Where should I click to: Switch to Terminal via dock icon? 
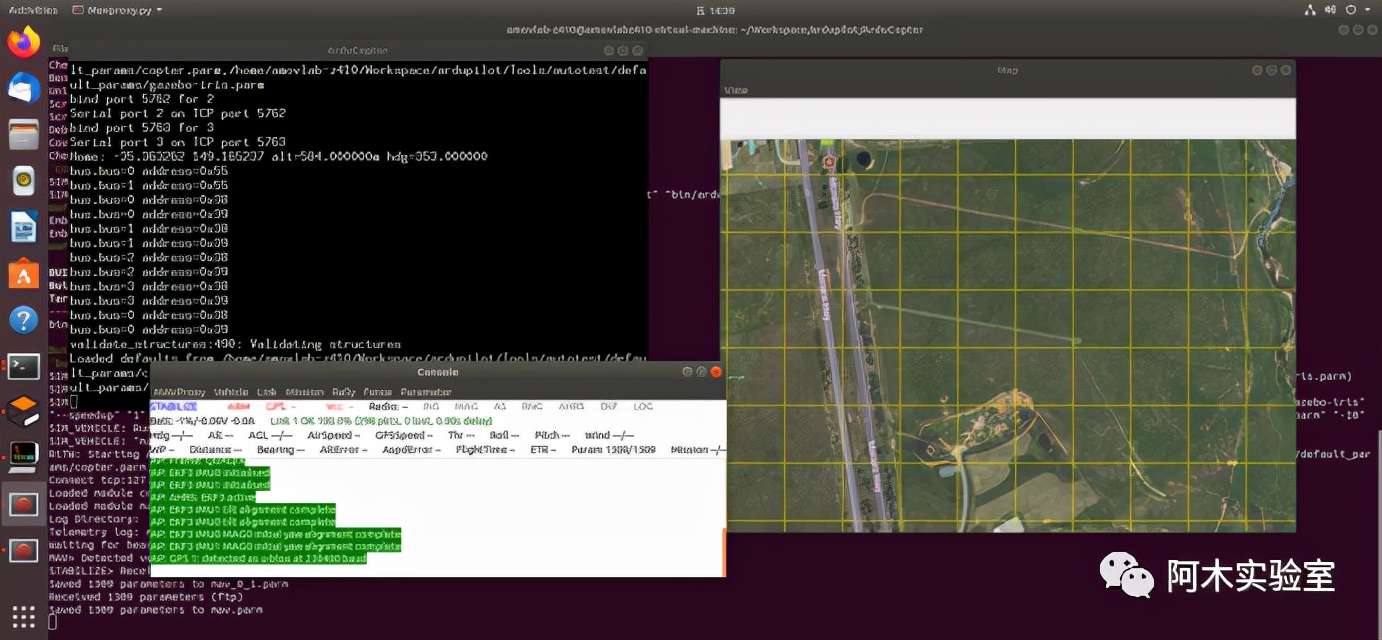click(23, 366)
